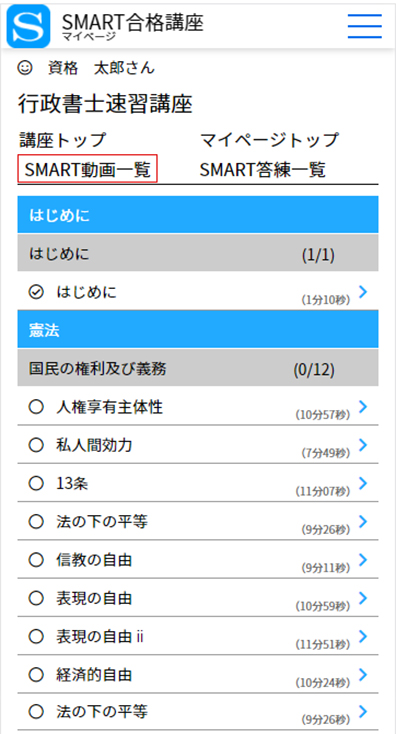Switch to SMART動画一覧 tab
Screen dimensions: 396x734
(x=88, y=169)
